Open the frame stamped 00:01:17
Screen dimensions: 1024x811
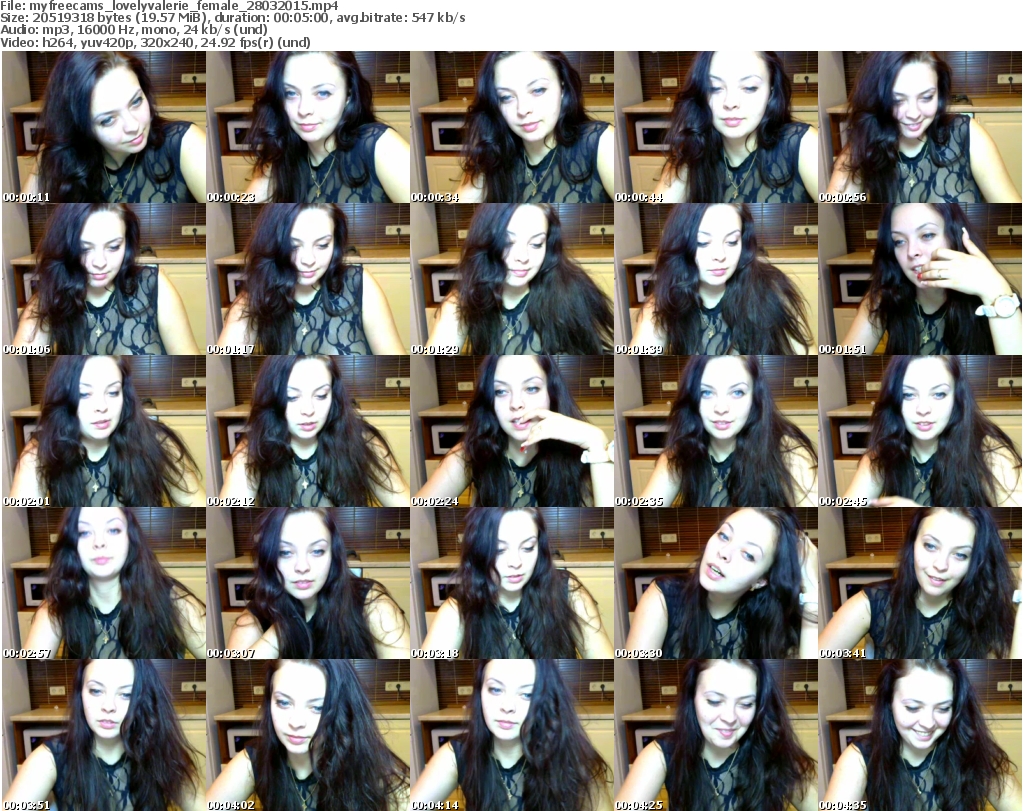(308, 279)
